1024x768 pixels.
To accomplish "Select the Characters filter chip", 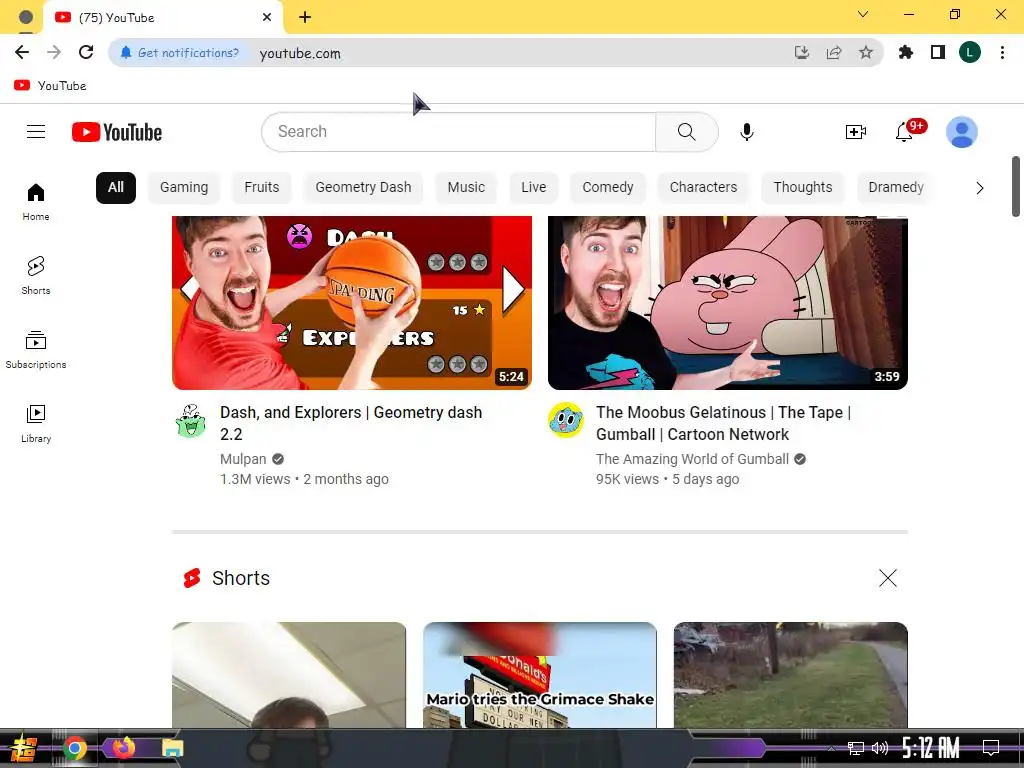I will tap(703, 187).
